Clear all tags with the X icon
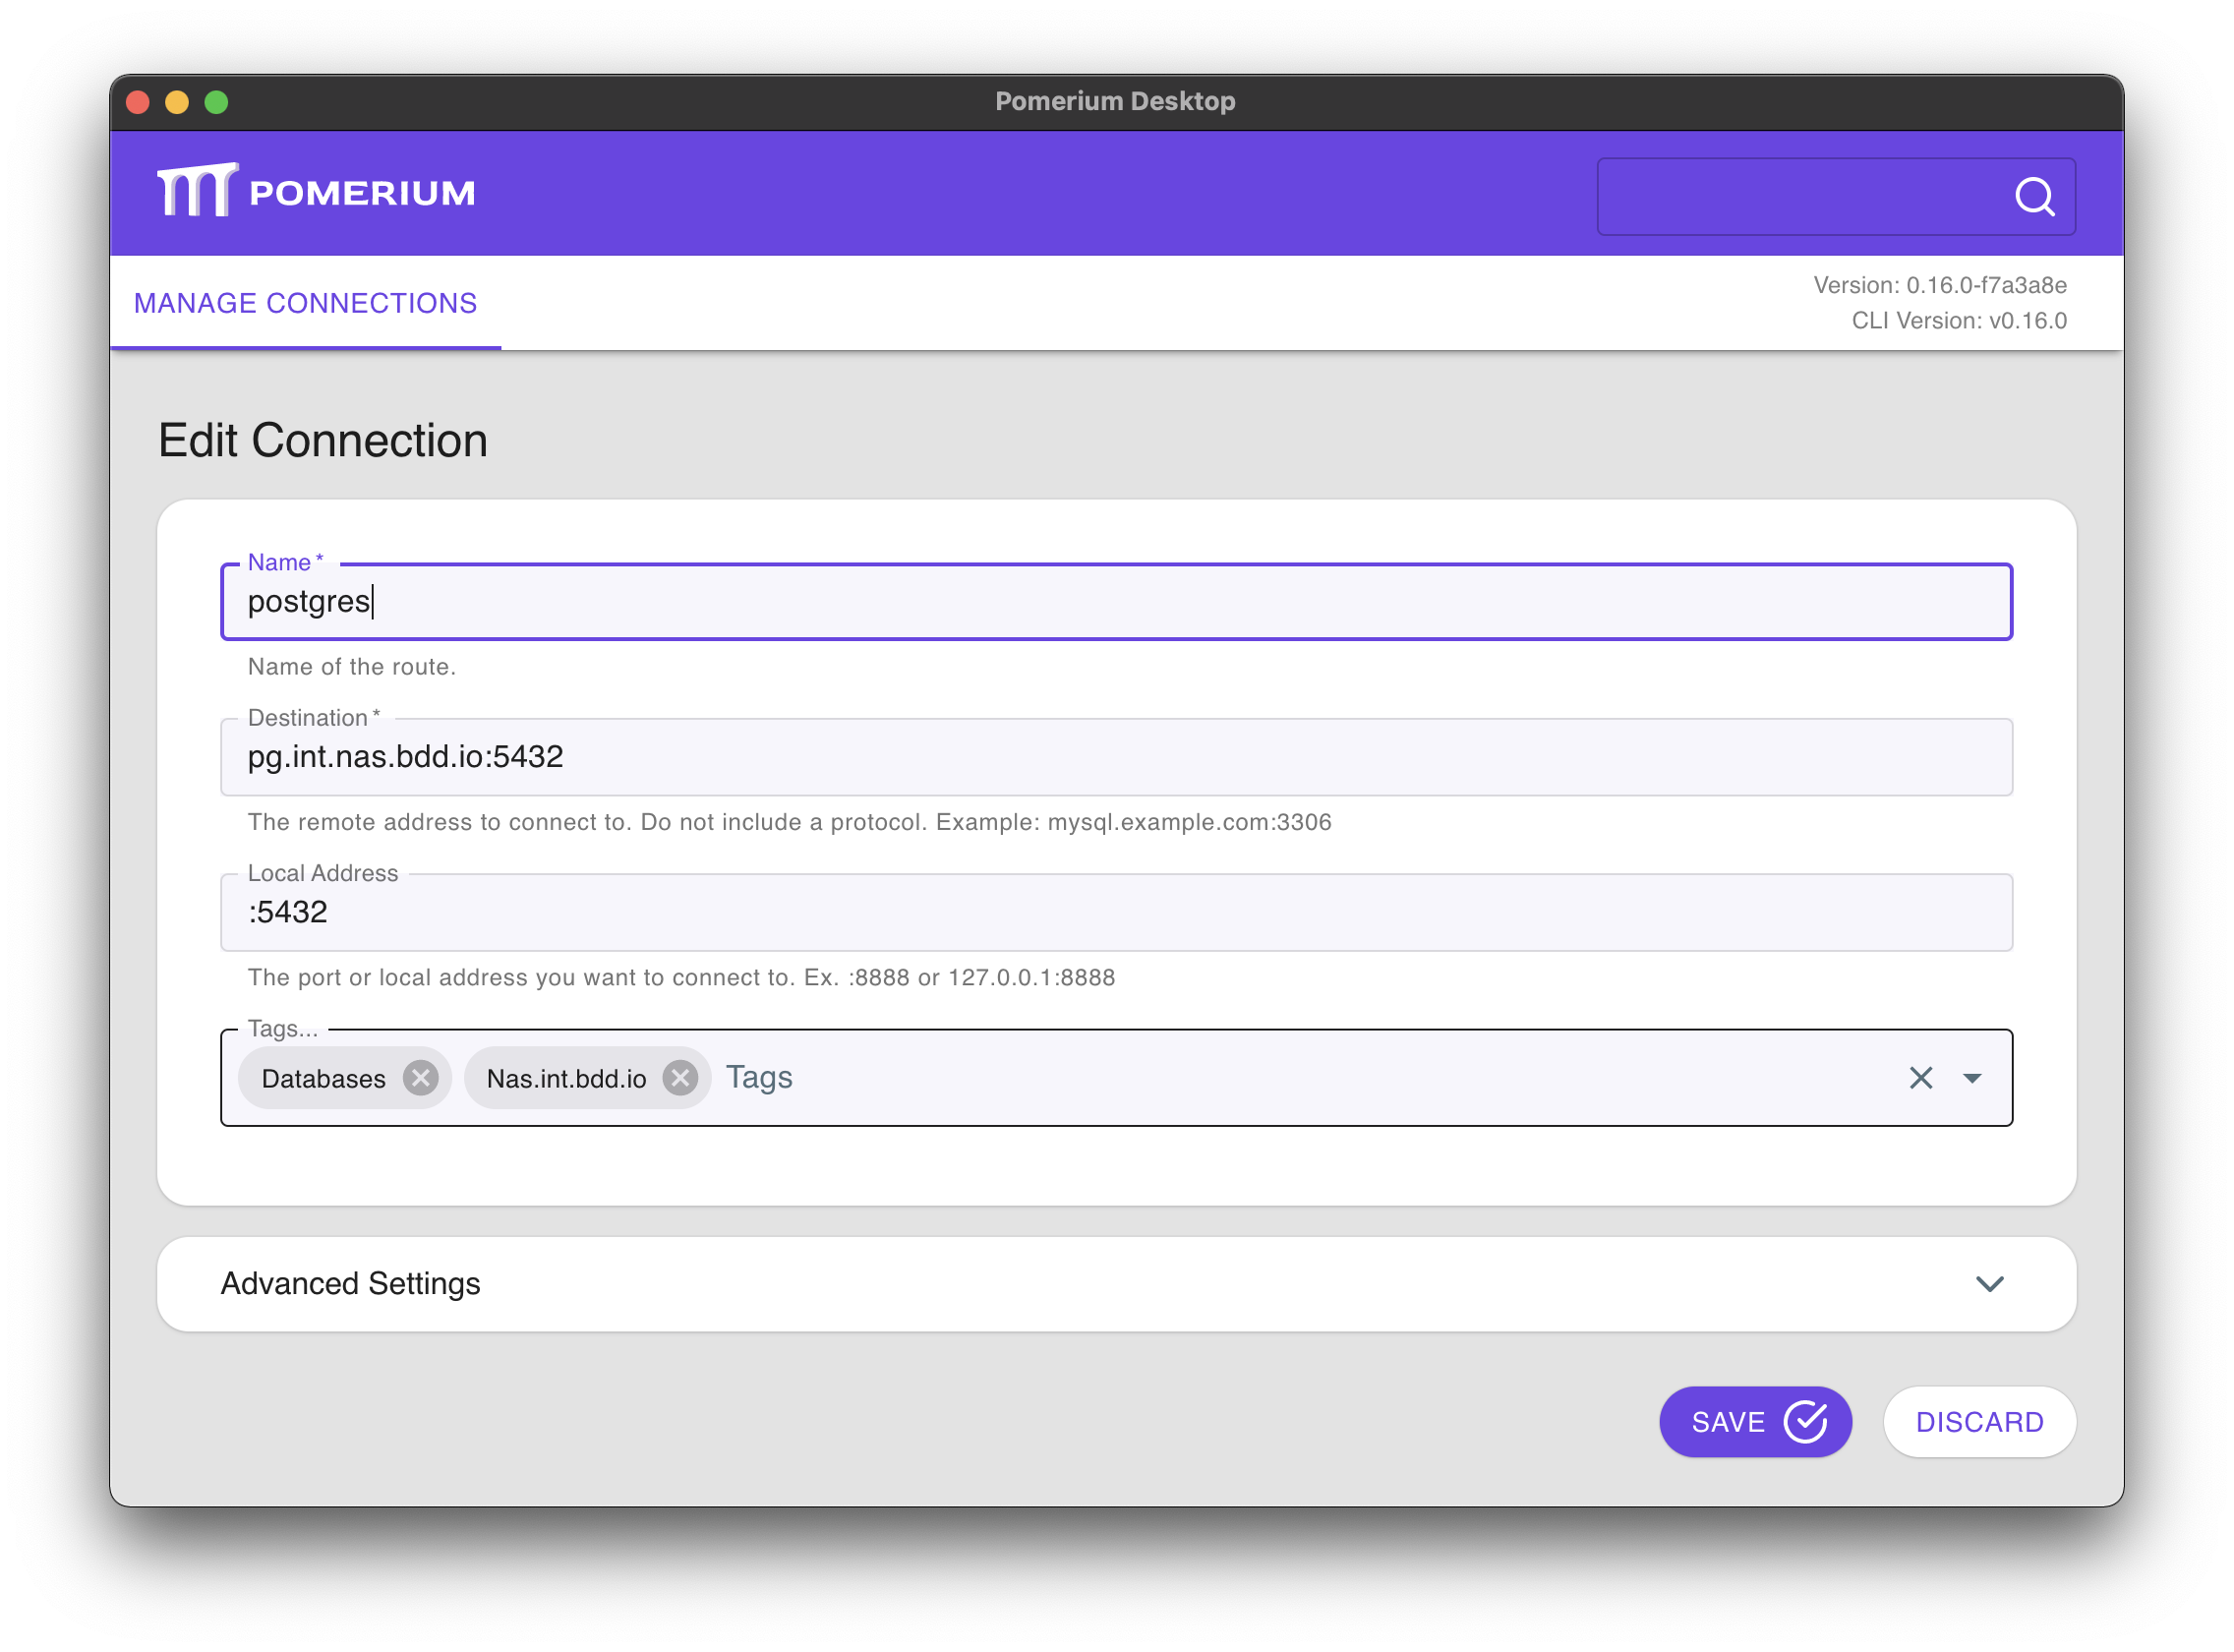Image resolution: width=2234 pixels, height=1652 pixels. coord(1920,1078)
